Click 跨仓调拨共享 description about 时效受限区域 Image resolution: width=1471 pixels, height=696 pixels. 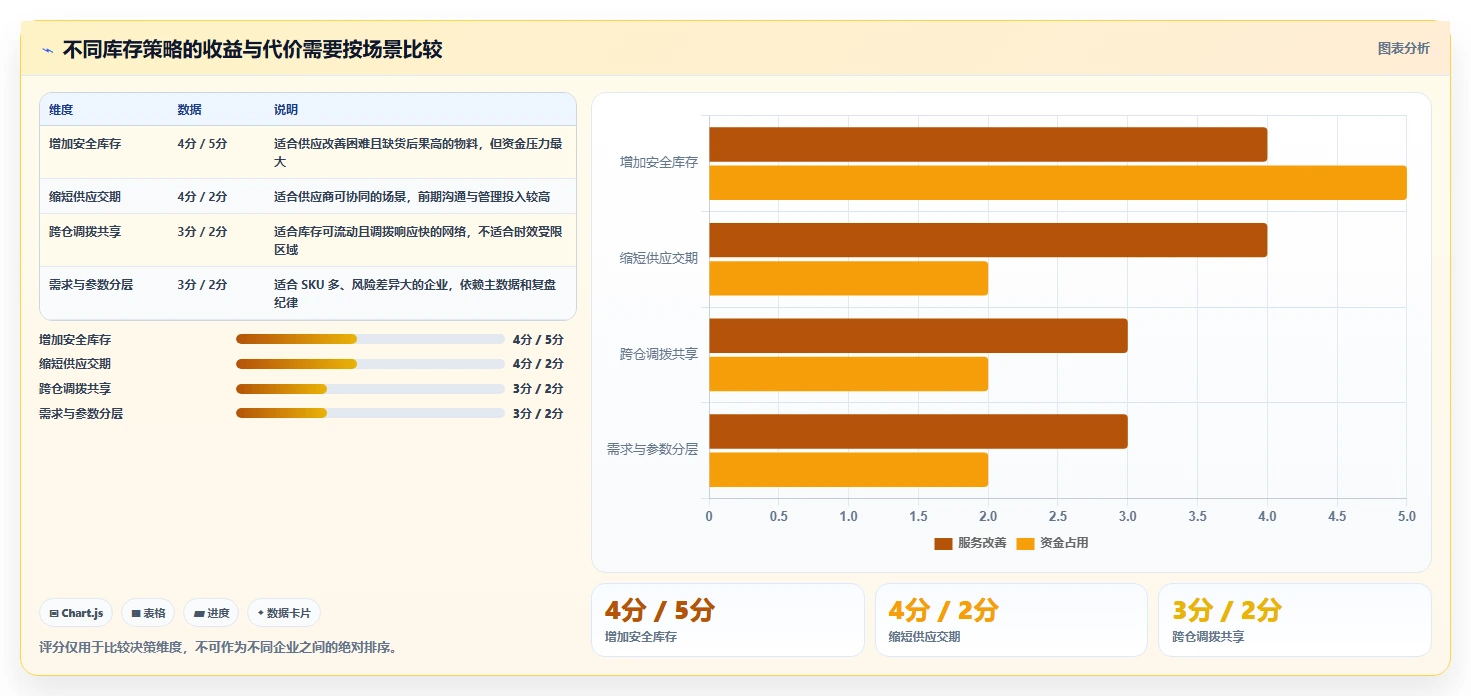click(419, 240)
